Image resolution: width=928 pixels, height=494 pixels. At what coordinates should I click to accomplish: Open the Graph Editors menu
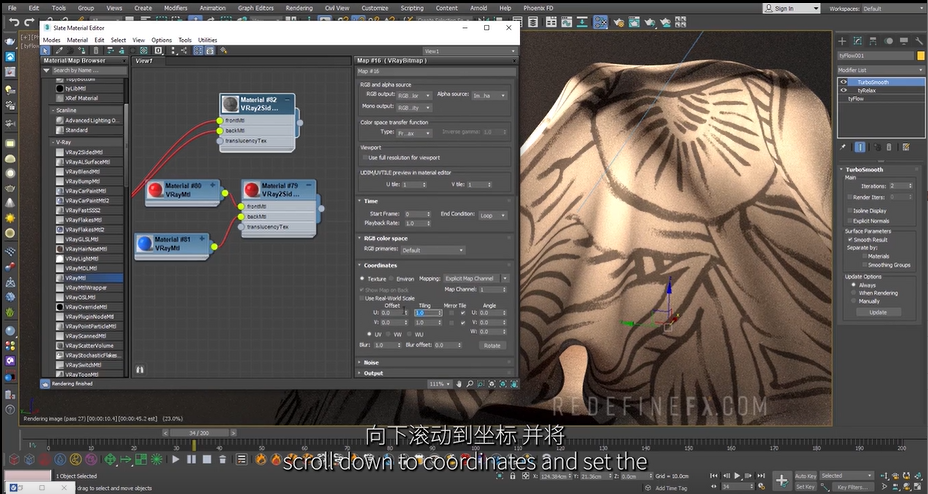256,8
